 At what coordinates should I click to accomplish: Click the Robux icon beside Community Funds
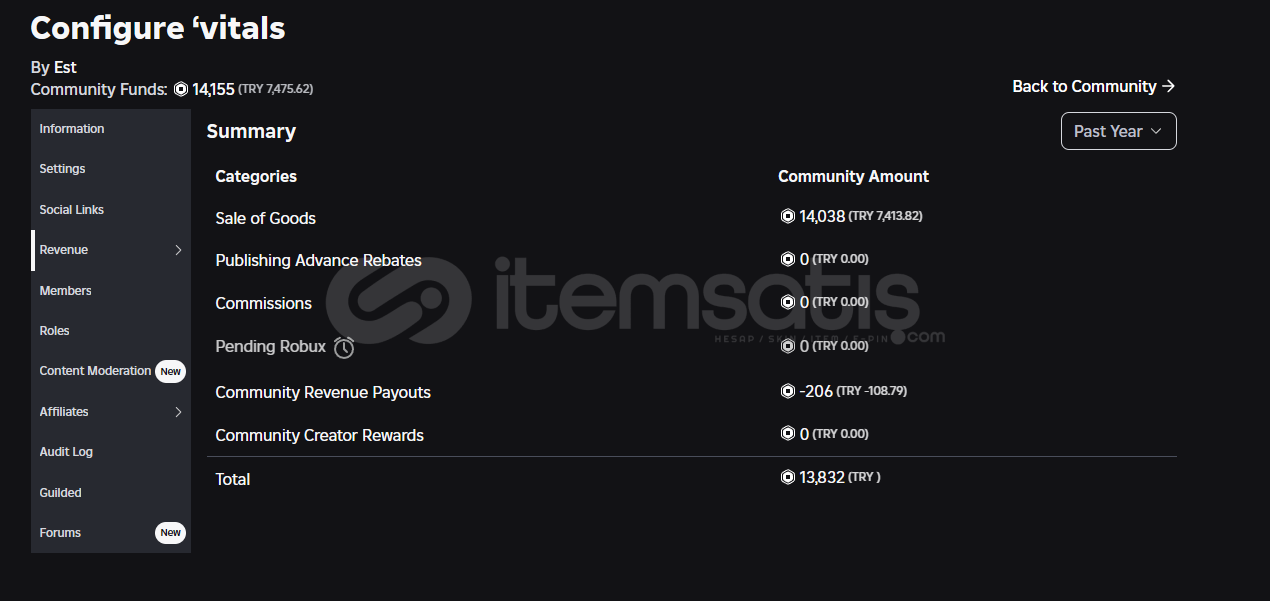181,89
